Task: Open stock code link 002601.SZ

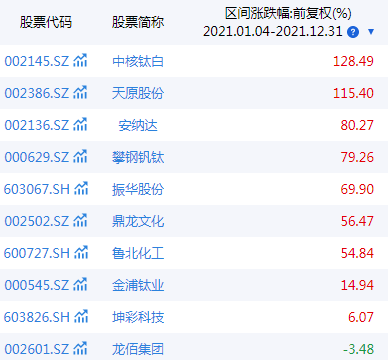Action: pos(37,349)
